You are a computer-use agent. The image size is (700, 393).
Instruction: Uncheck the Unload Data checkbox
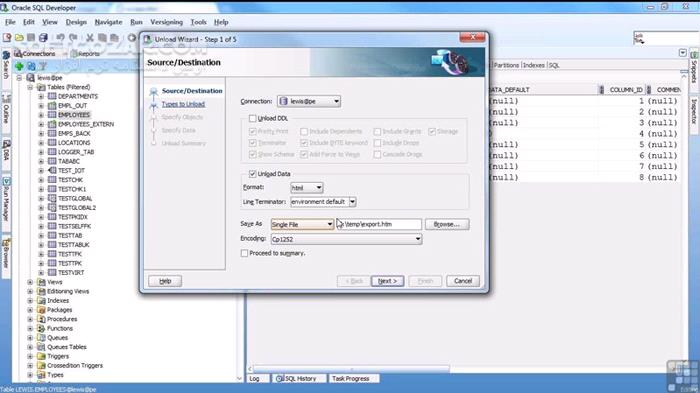pos(252,174)
